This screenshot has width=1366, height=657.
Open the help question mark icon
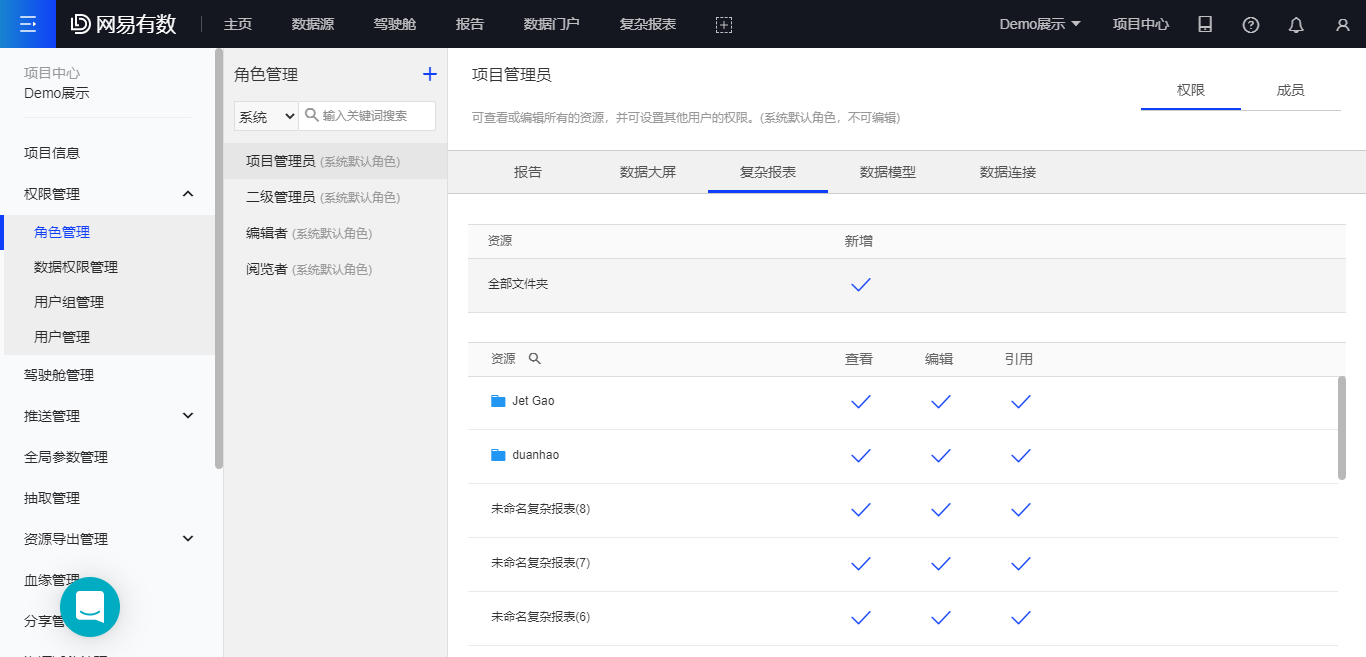(x=1251, y=25)
